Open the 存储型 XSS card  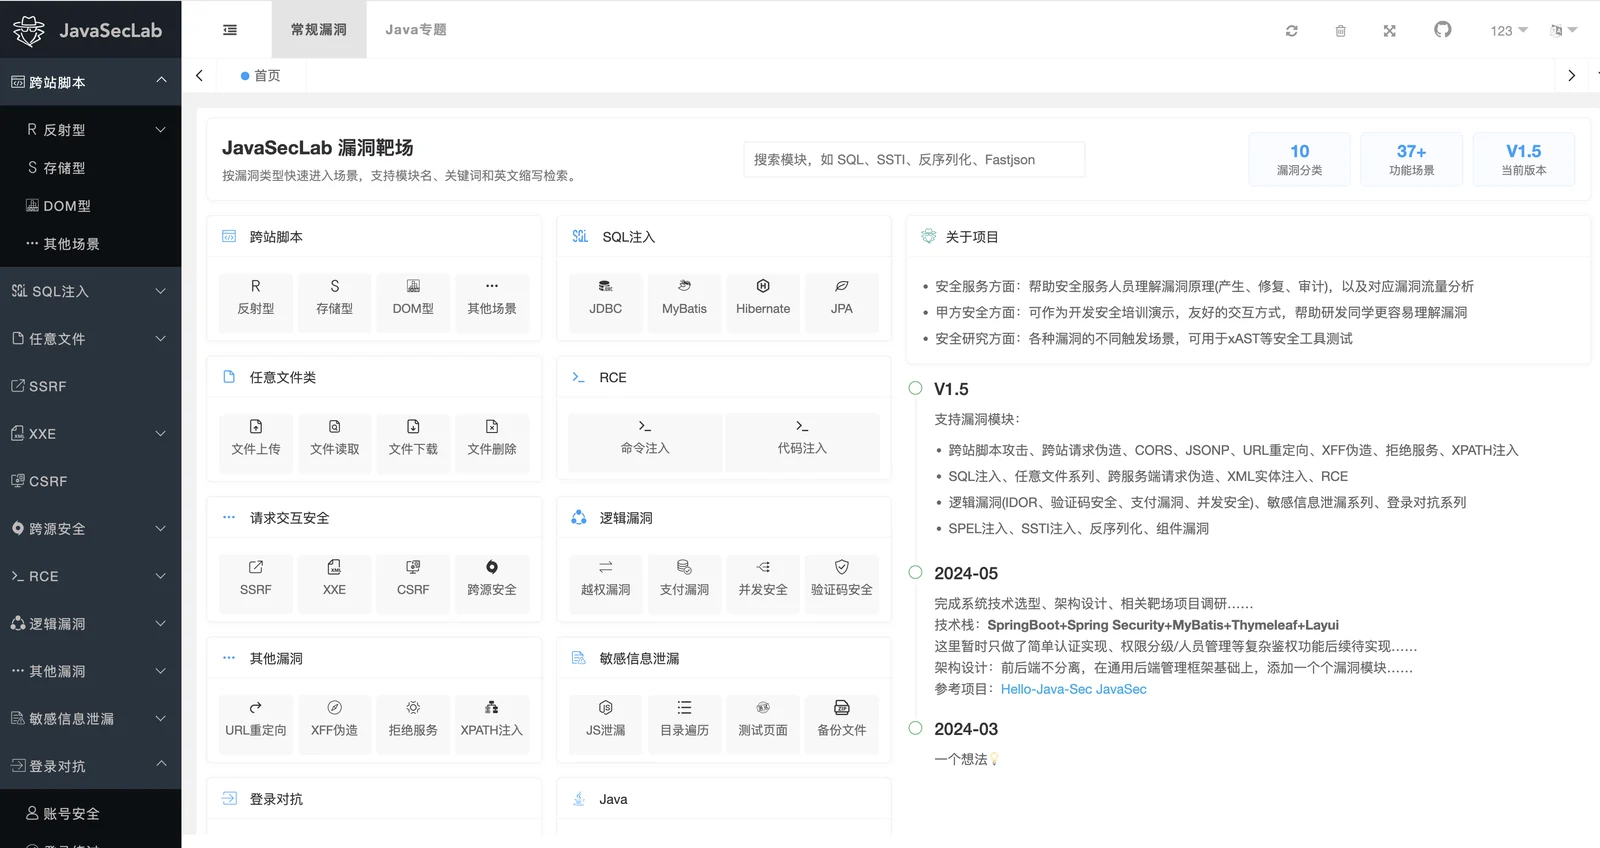point(335,302)
